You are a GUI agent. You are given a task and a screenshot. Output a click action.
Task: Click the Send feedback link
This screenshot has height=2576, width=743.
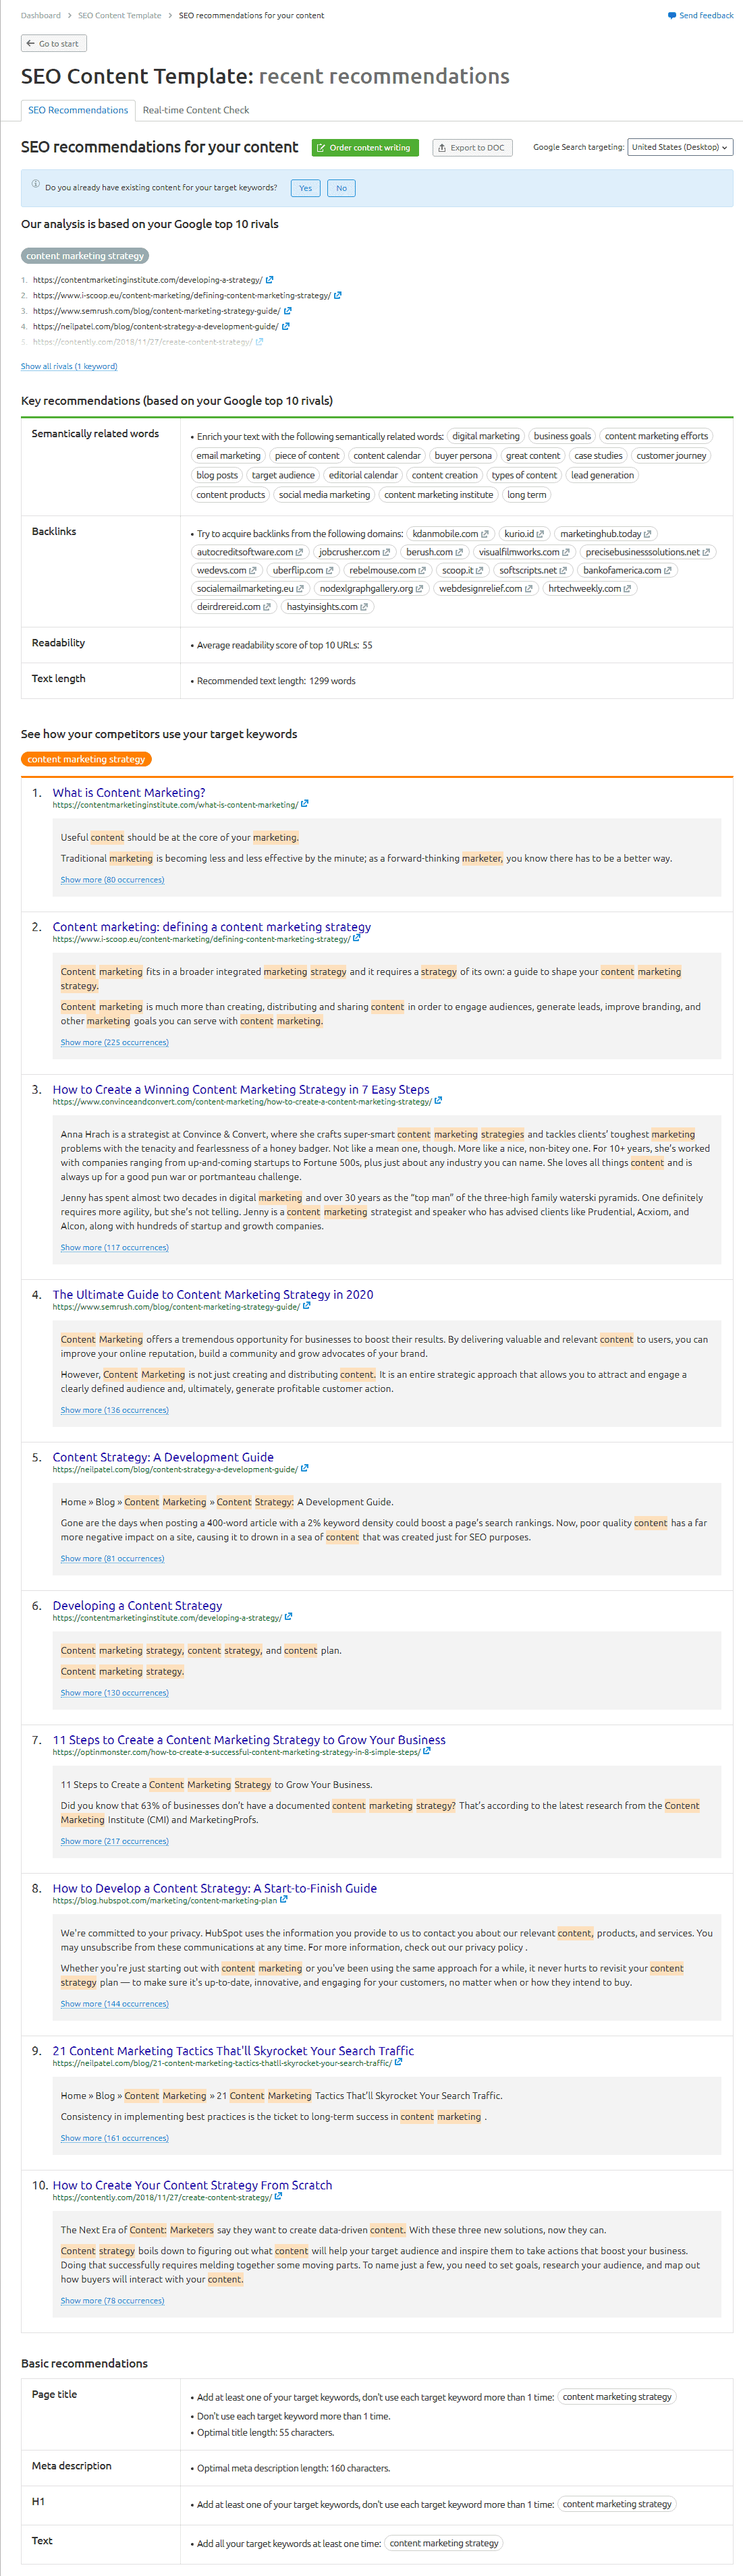pos(701,16)
